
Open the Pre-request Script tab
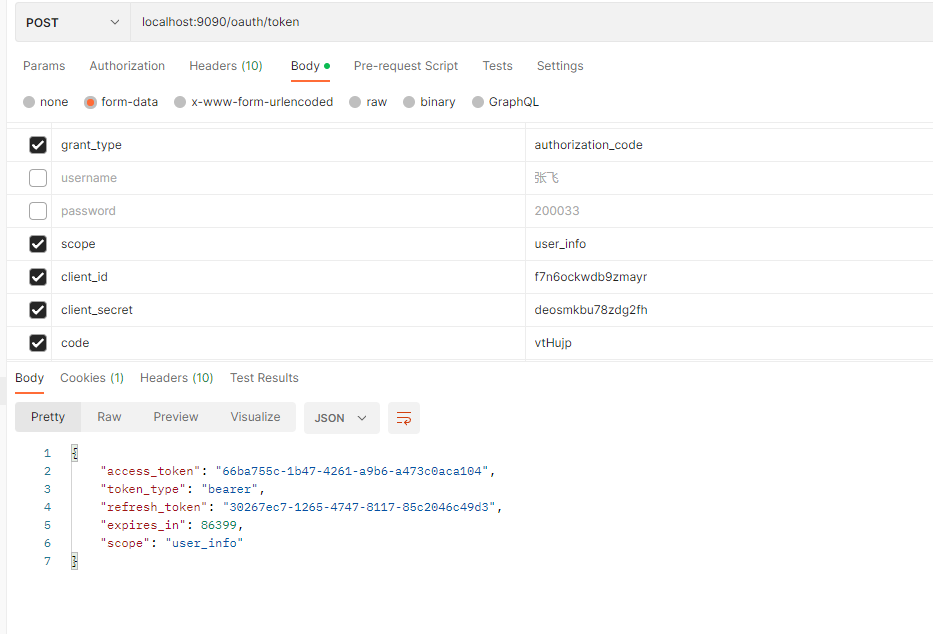pos(405,66)
